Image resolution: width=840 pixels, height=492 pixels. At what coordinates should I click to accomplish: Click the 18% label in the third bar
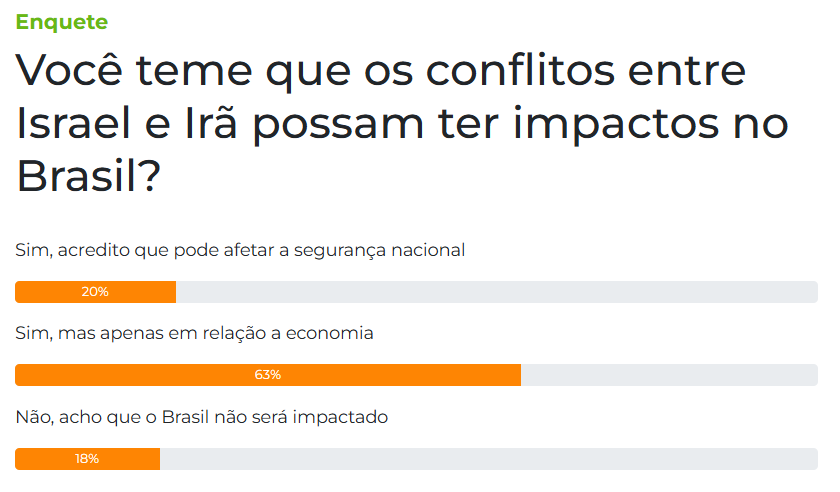tap(87, 459)
